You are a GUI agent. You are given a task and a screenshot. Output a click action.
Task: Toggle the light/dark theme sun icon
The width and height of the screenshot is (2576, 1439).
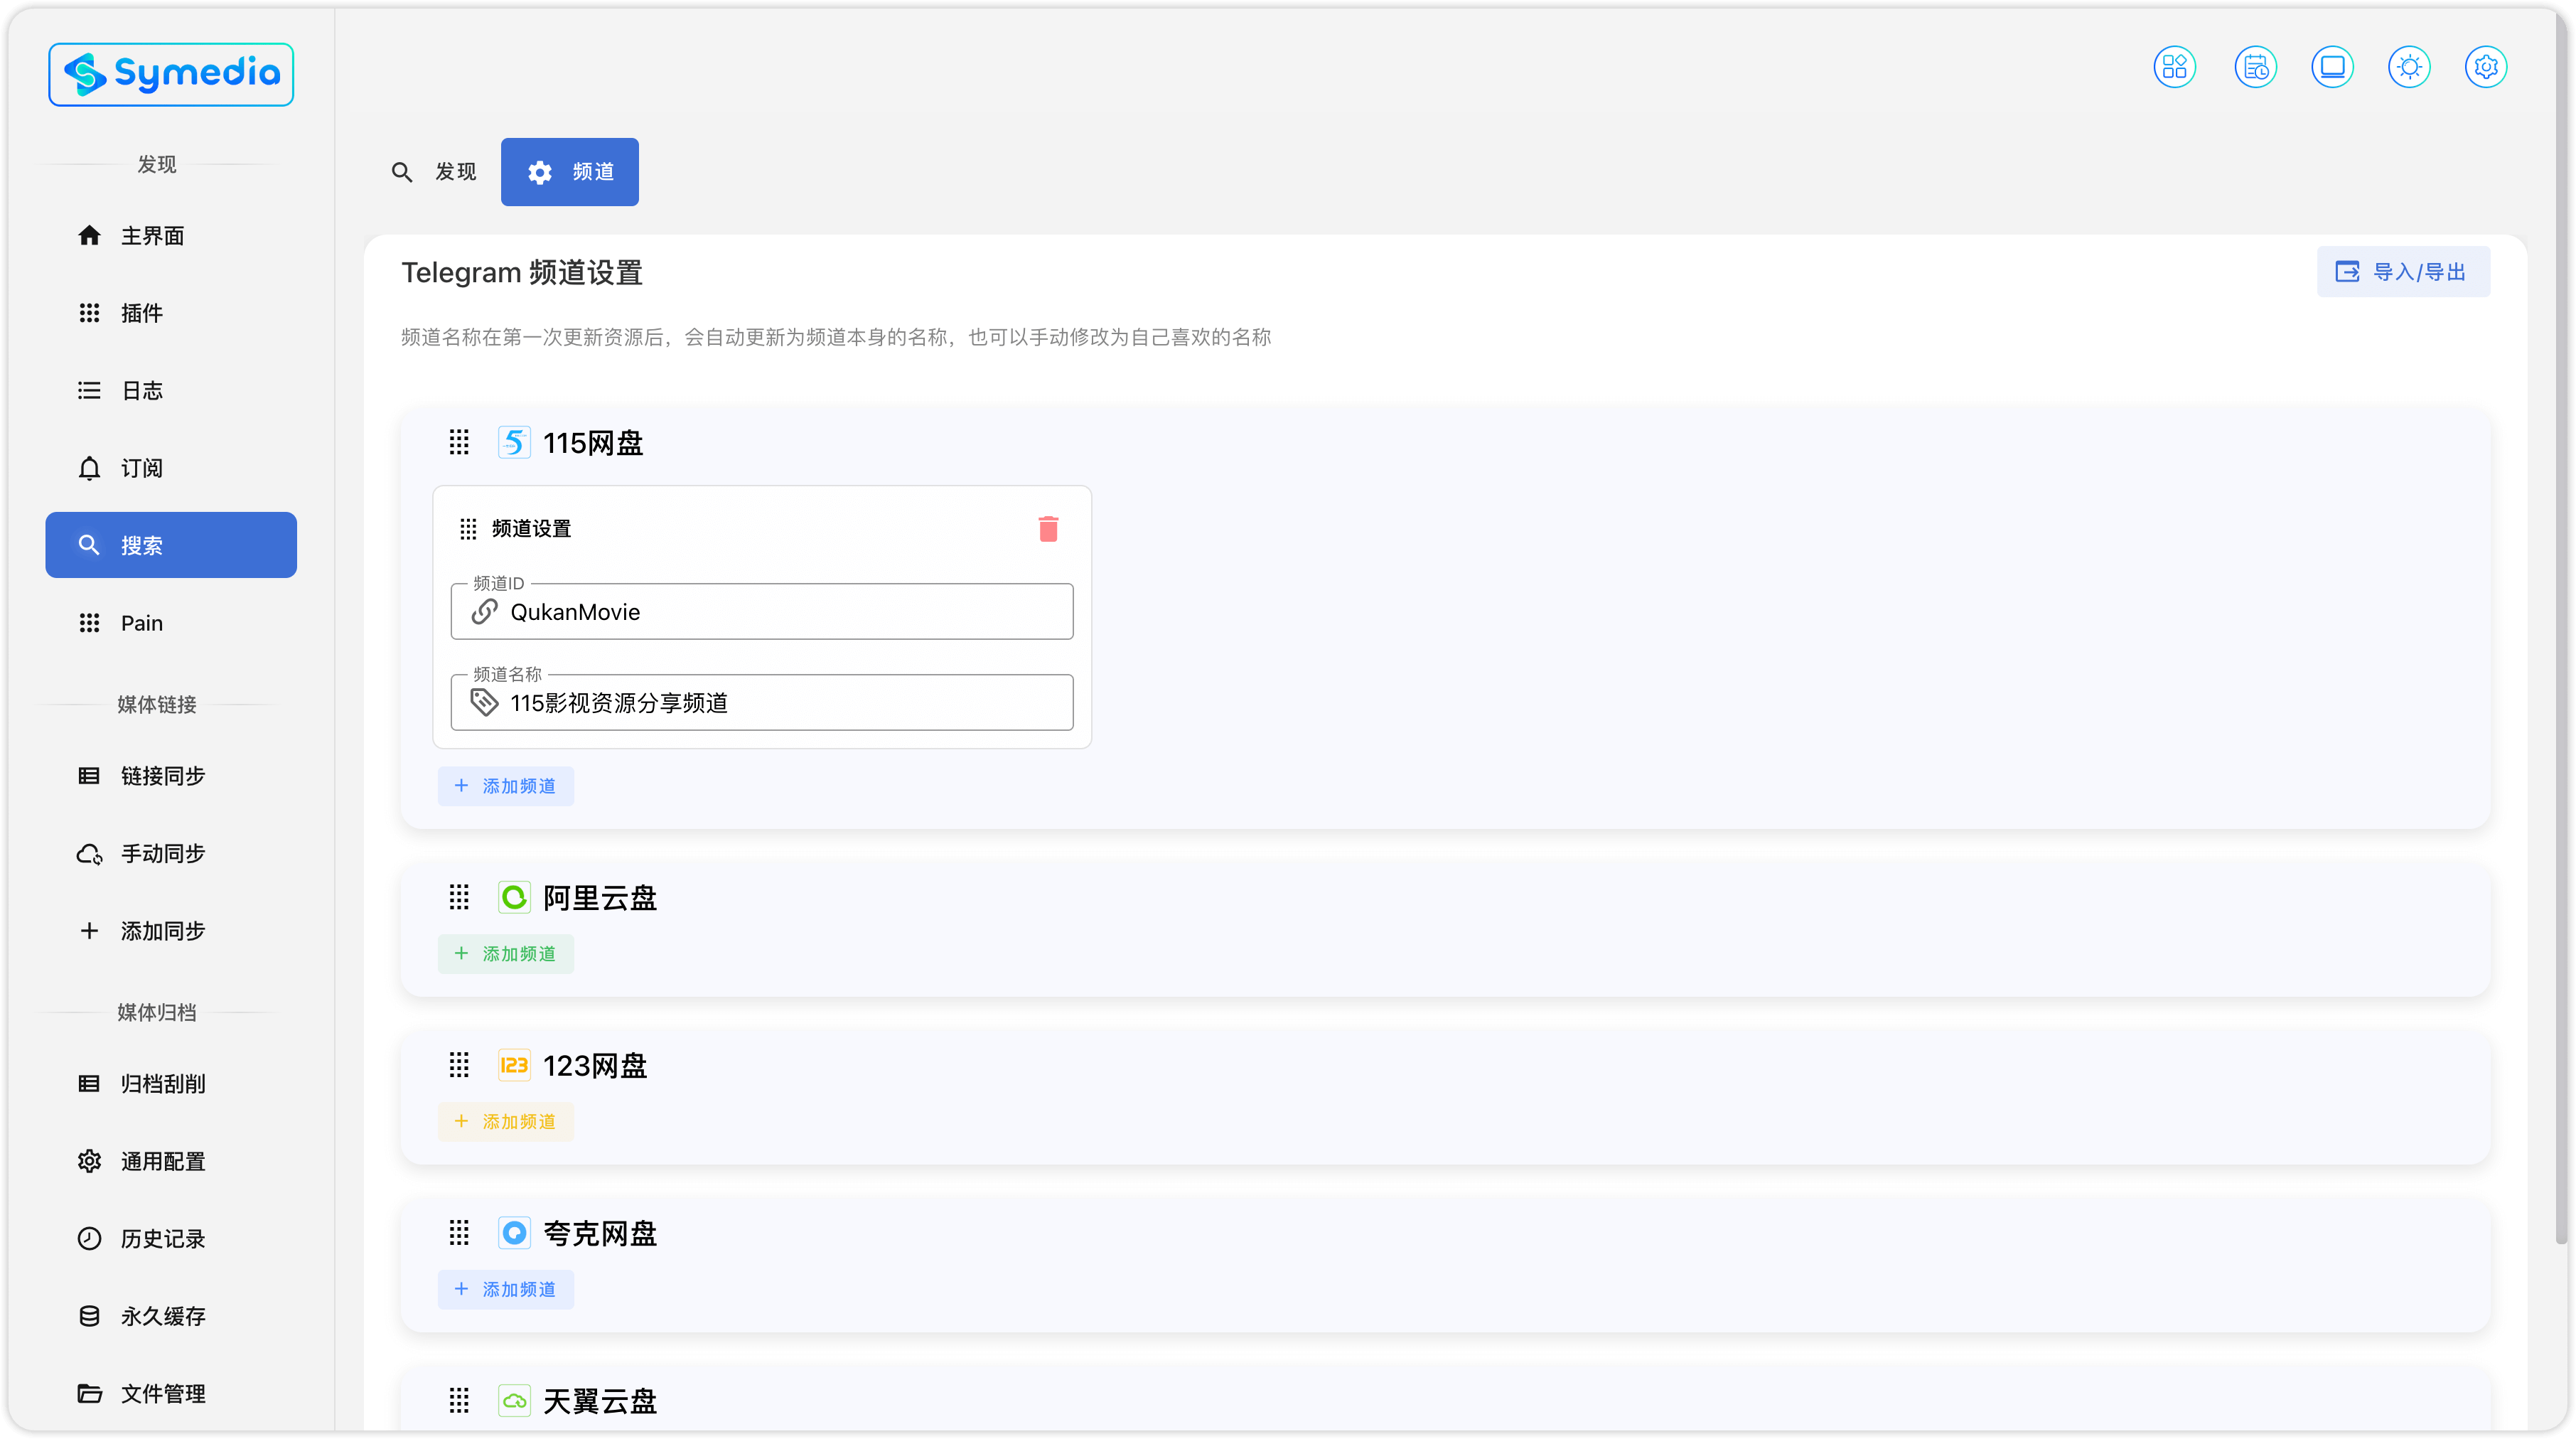click(x=2409, y=67)
